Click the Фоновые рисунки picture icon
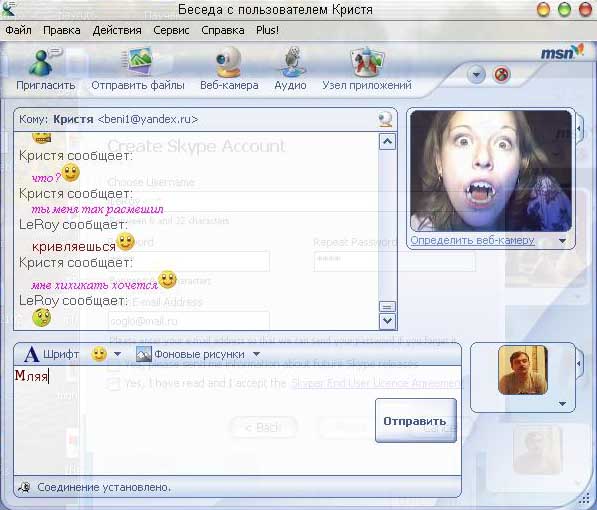The height and width of the screenshot is (510, 597). click(144, 354)
